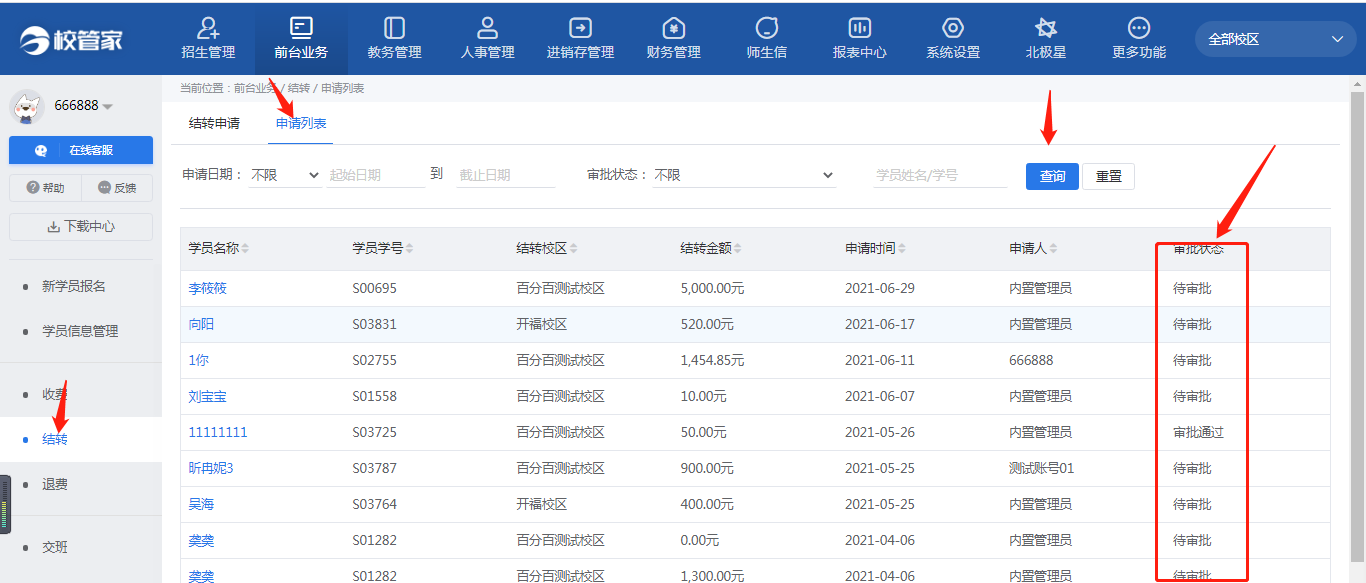Expand the 全部校区 campus dropdown
1366x583 pixels.
tap(1275, 39)
